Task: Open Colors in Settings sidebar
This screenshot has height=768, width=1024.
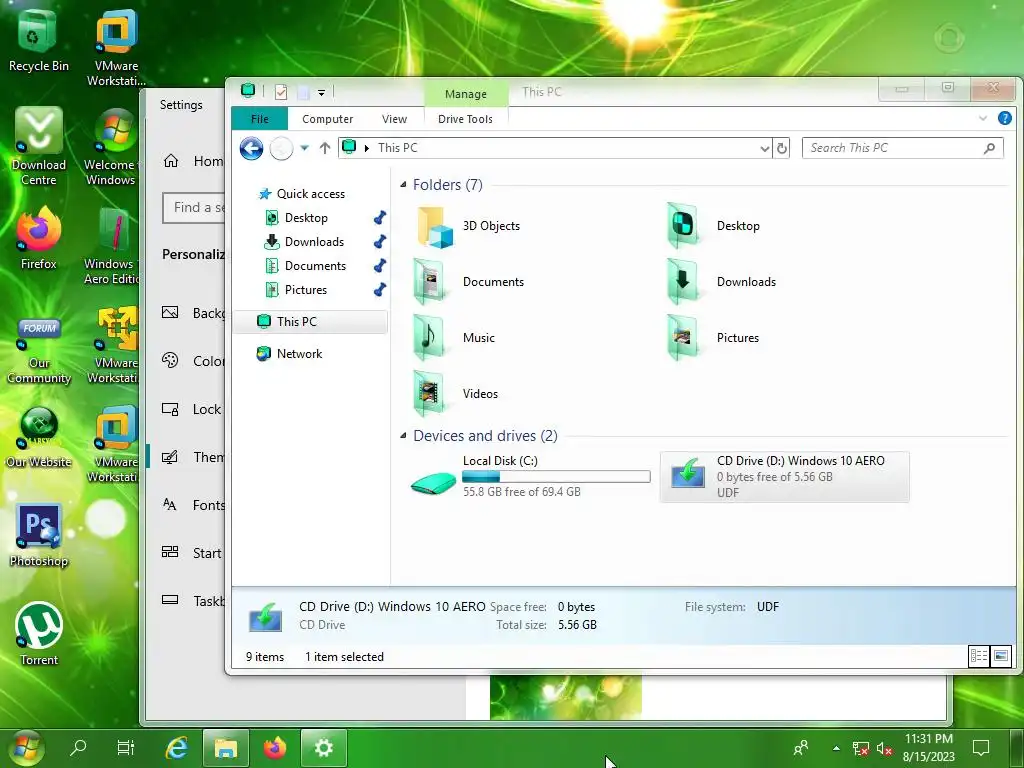Action: point(193,360)
